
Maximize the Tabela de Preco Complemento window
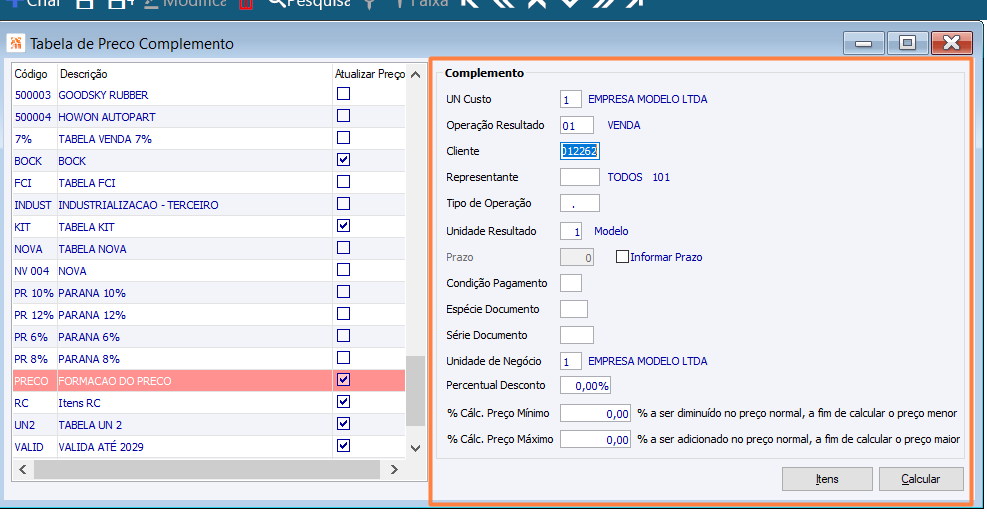907,43
